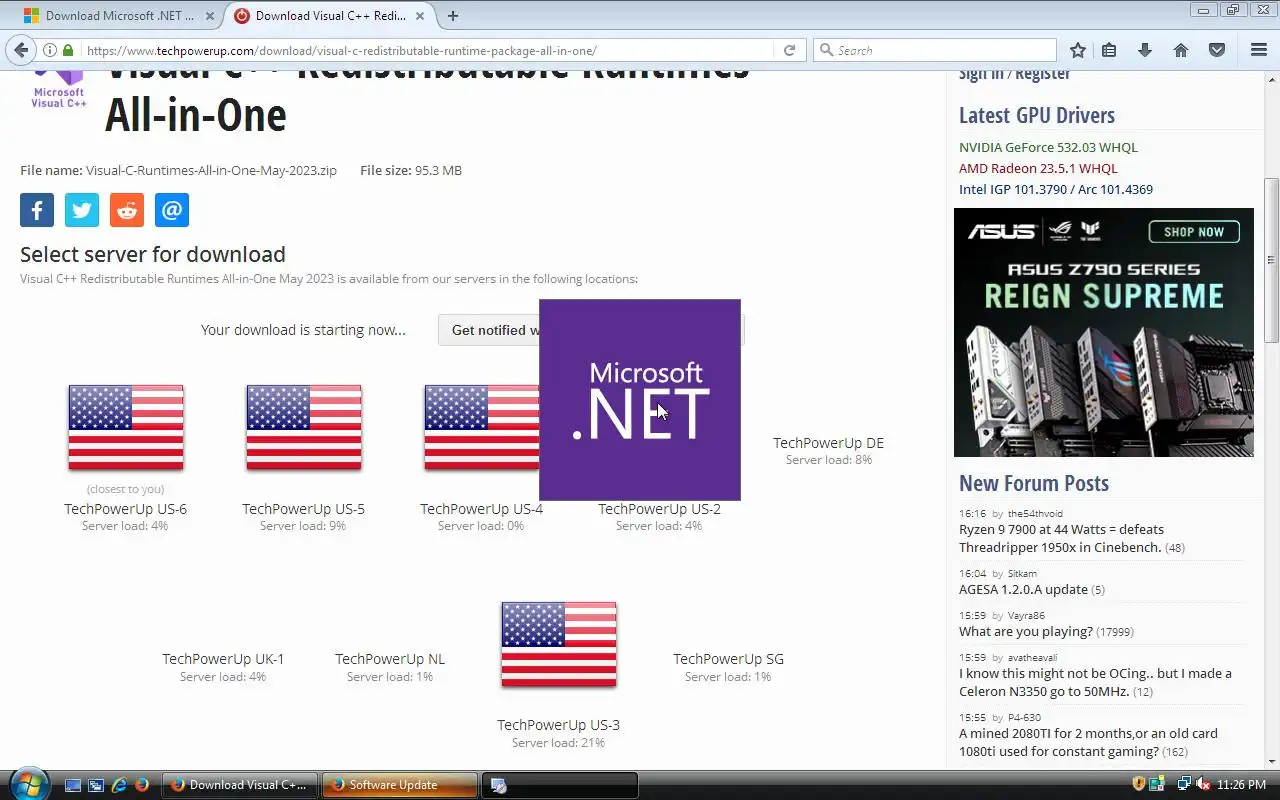The image size is (1280, 800).
Task: Click the TechPowerUp US-4 flag
Action: click(481, 427)
